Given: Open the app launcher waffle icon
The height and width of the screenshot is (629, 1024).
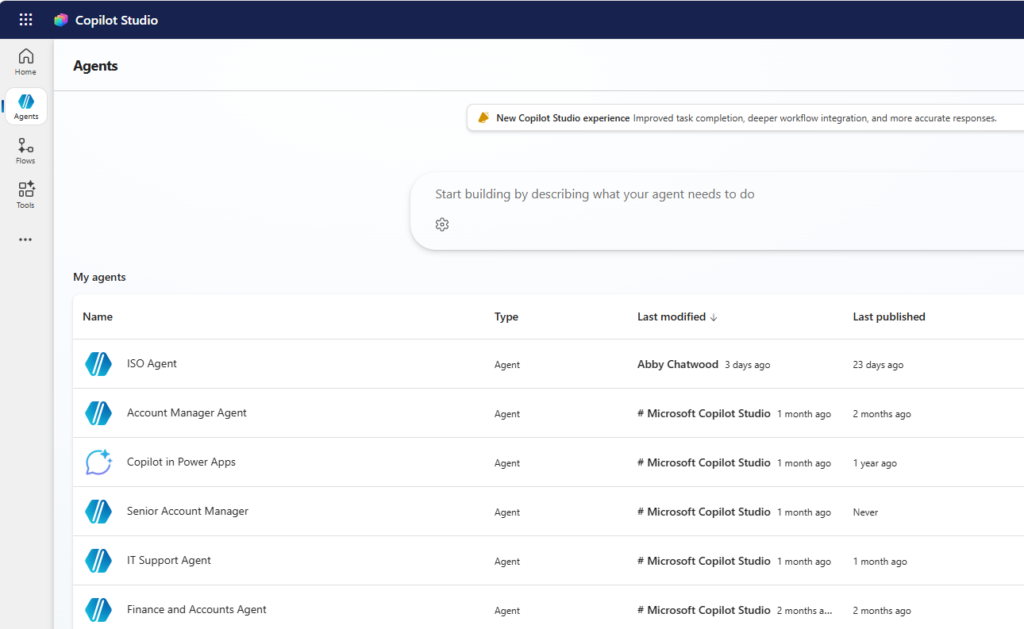Looking at the screenshot, I should click(25, 20).
